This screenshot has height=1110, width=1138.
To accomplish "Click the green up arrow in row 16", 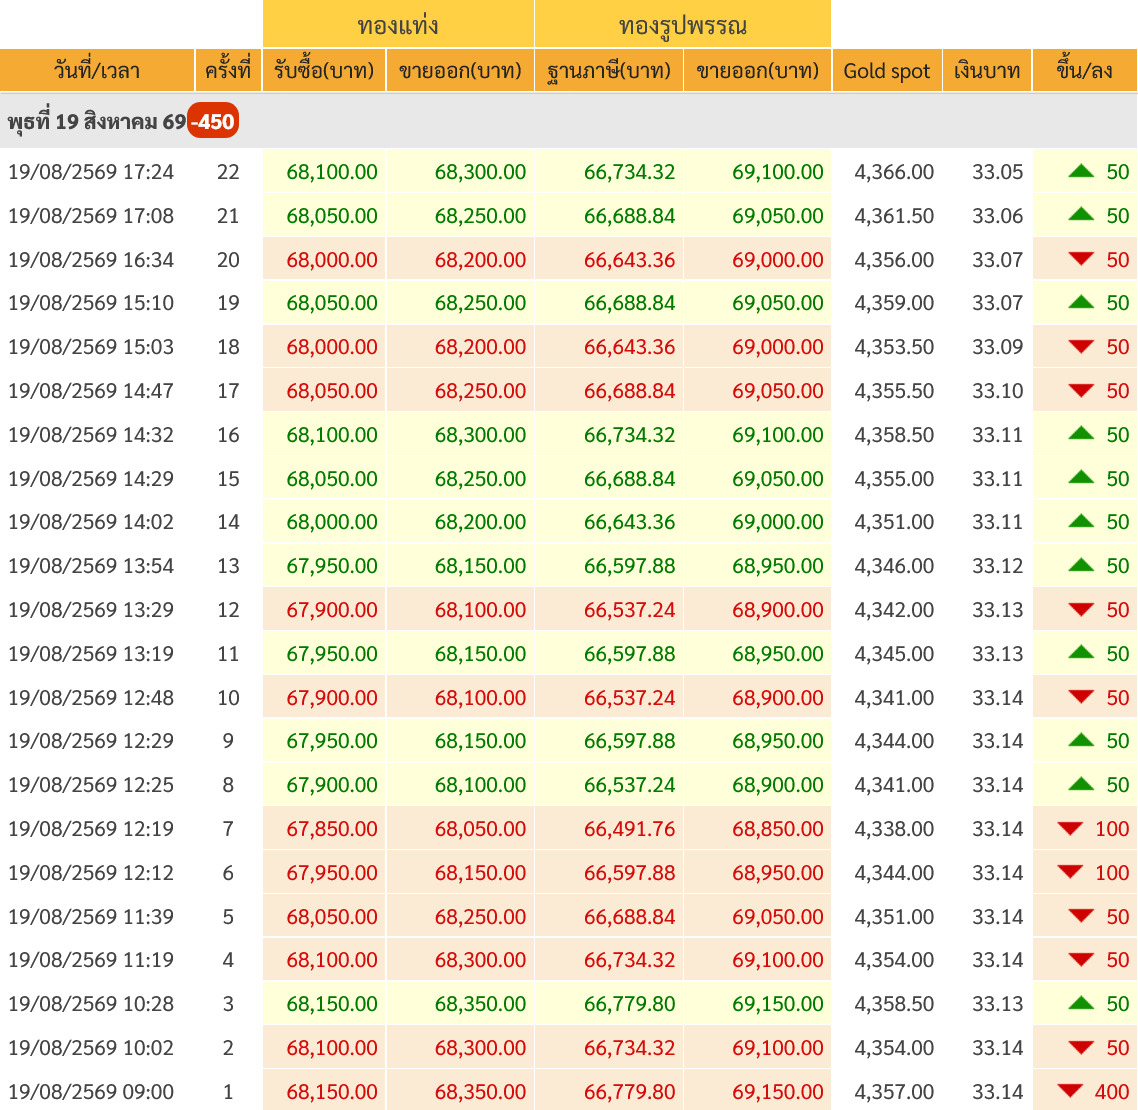I will 1081,434.
